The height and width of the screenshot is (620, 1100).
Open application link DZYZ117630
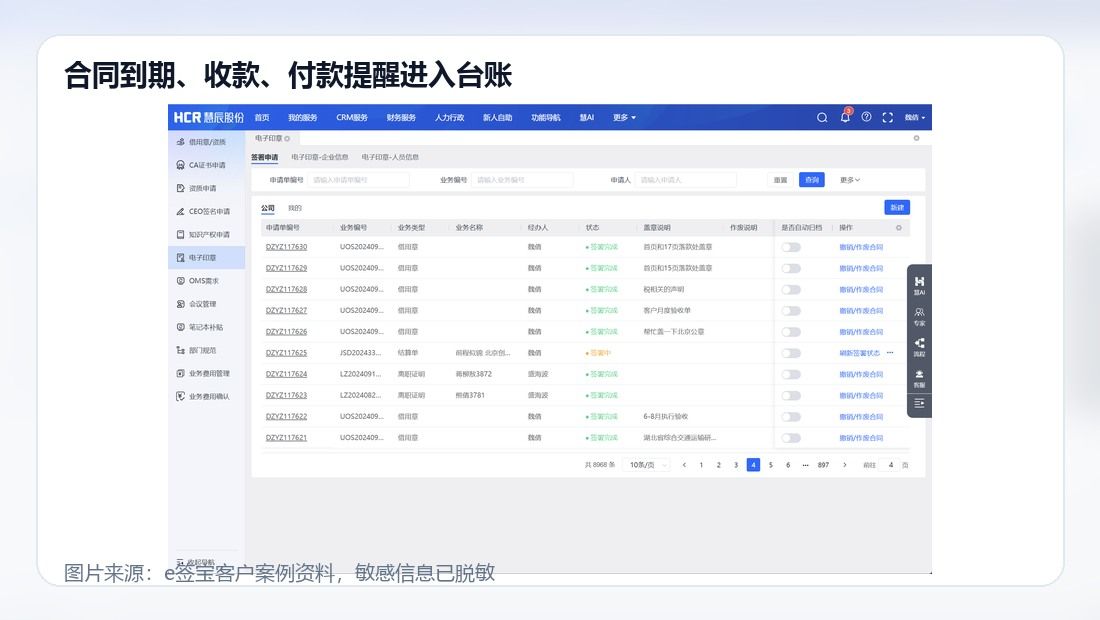pos(286,247)
